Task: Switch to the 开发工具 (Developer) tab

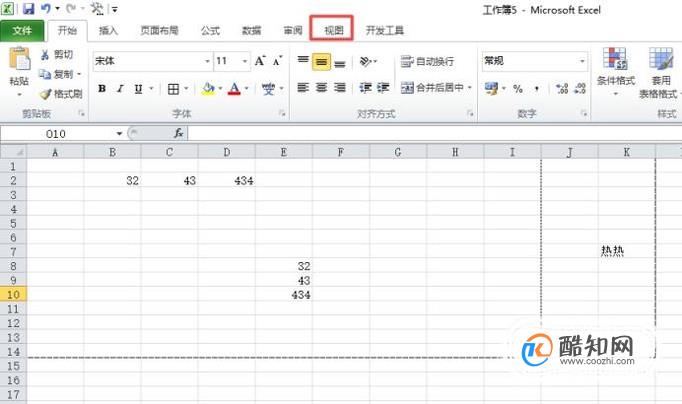Action: point(384,30)
